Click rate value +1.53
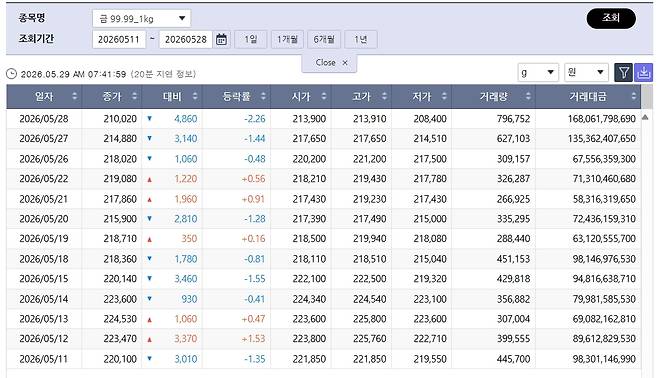658x378 pixels. [253, 339]
